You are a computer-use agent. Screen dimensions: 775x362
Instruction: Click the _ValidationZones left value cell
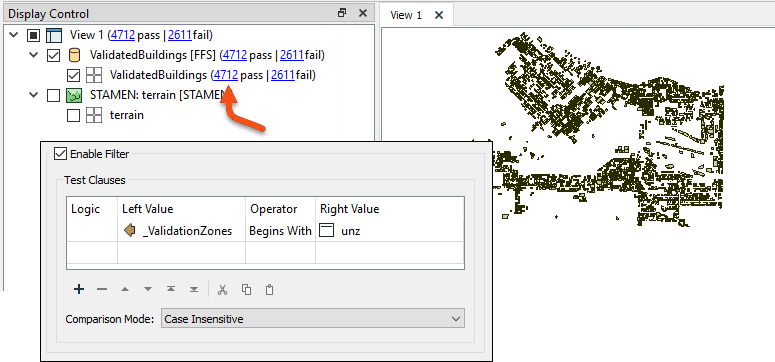click(181, 230)
